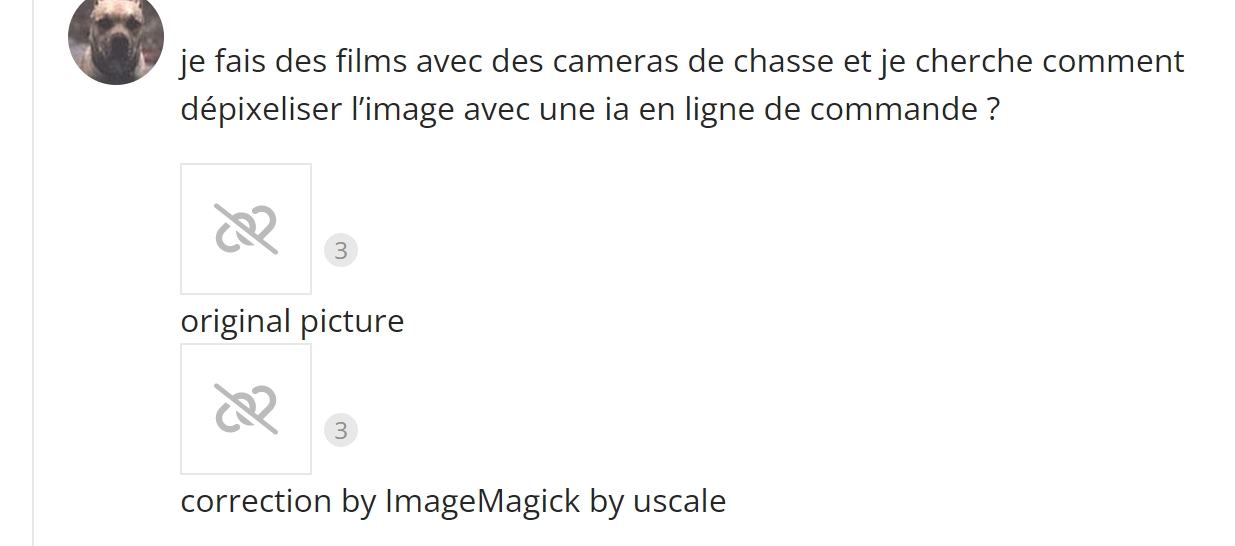Open the broken image above "original picture"
The width and height of the screenshot is (1235, 546).
246,229
